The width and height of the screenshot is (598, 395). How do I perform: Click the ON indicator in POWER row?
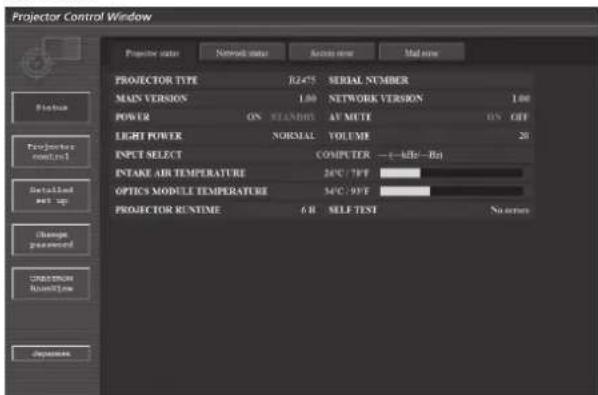coord(254,117)
